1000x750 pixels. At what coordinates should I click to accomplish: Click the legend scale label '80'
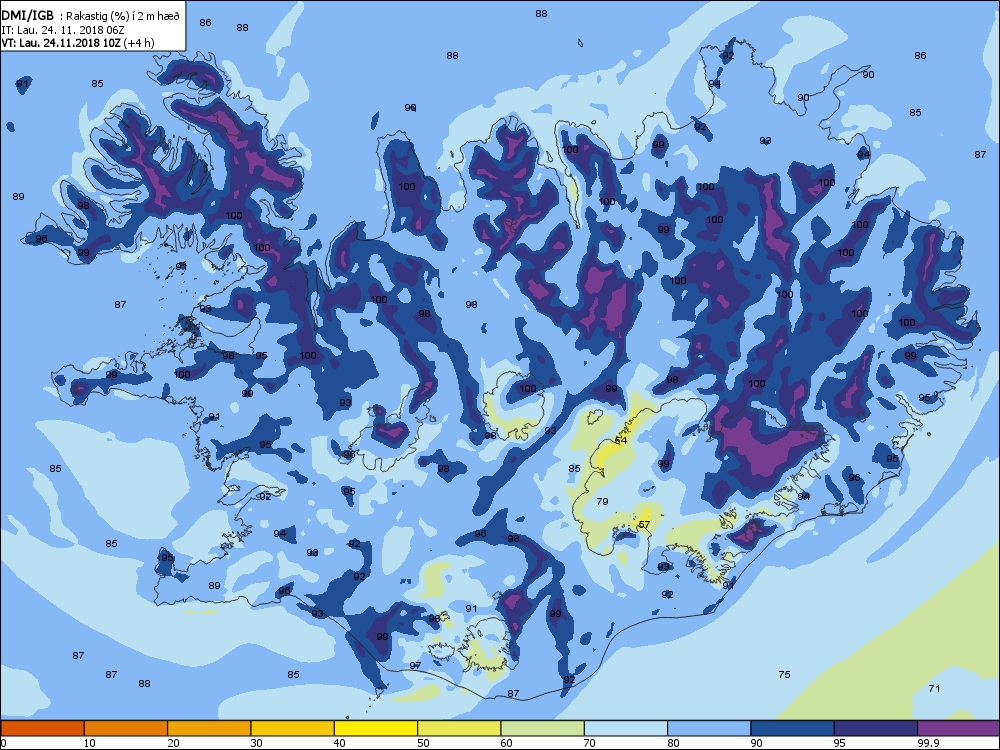pos(673,742)
